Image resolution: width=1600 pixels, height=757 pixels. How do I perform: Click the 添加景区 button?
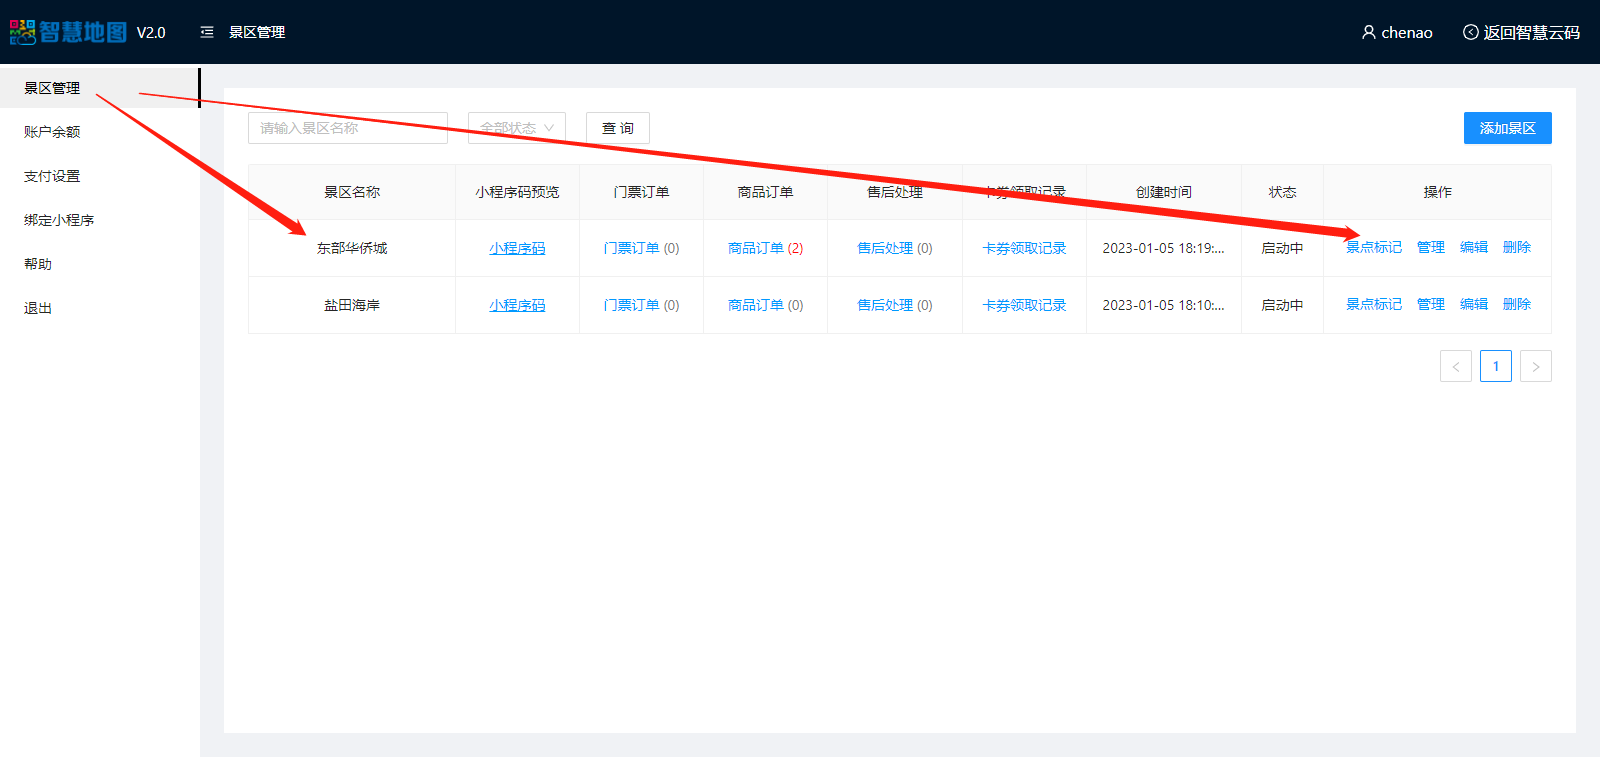coord(1507,128)
